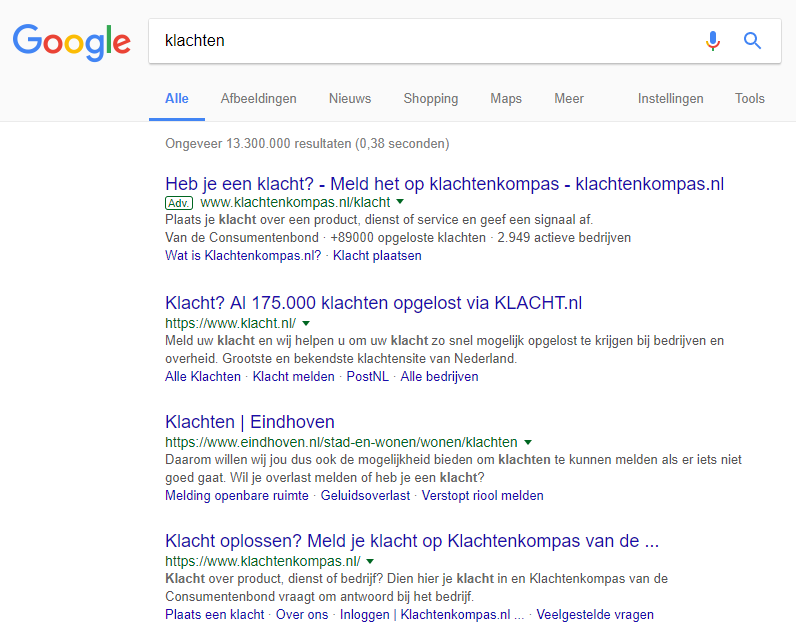The height and width of the screenshot is (638, 796).
Task: Click the Tools option
Action: tap(750, 99)
